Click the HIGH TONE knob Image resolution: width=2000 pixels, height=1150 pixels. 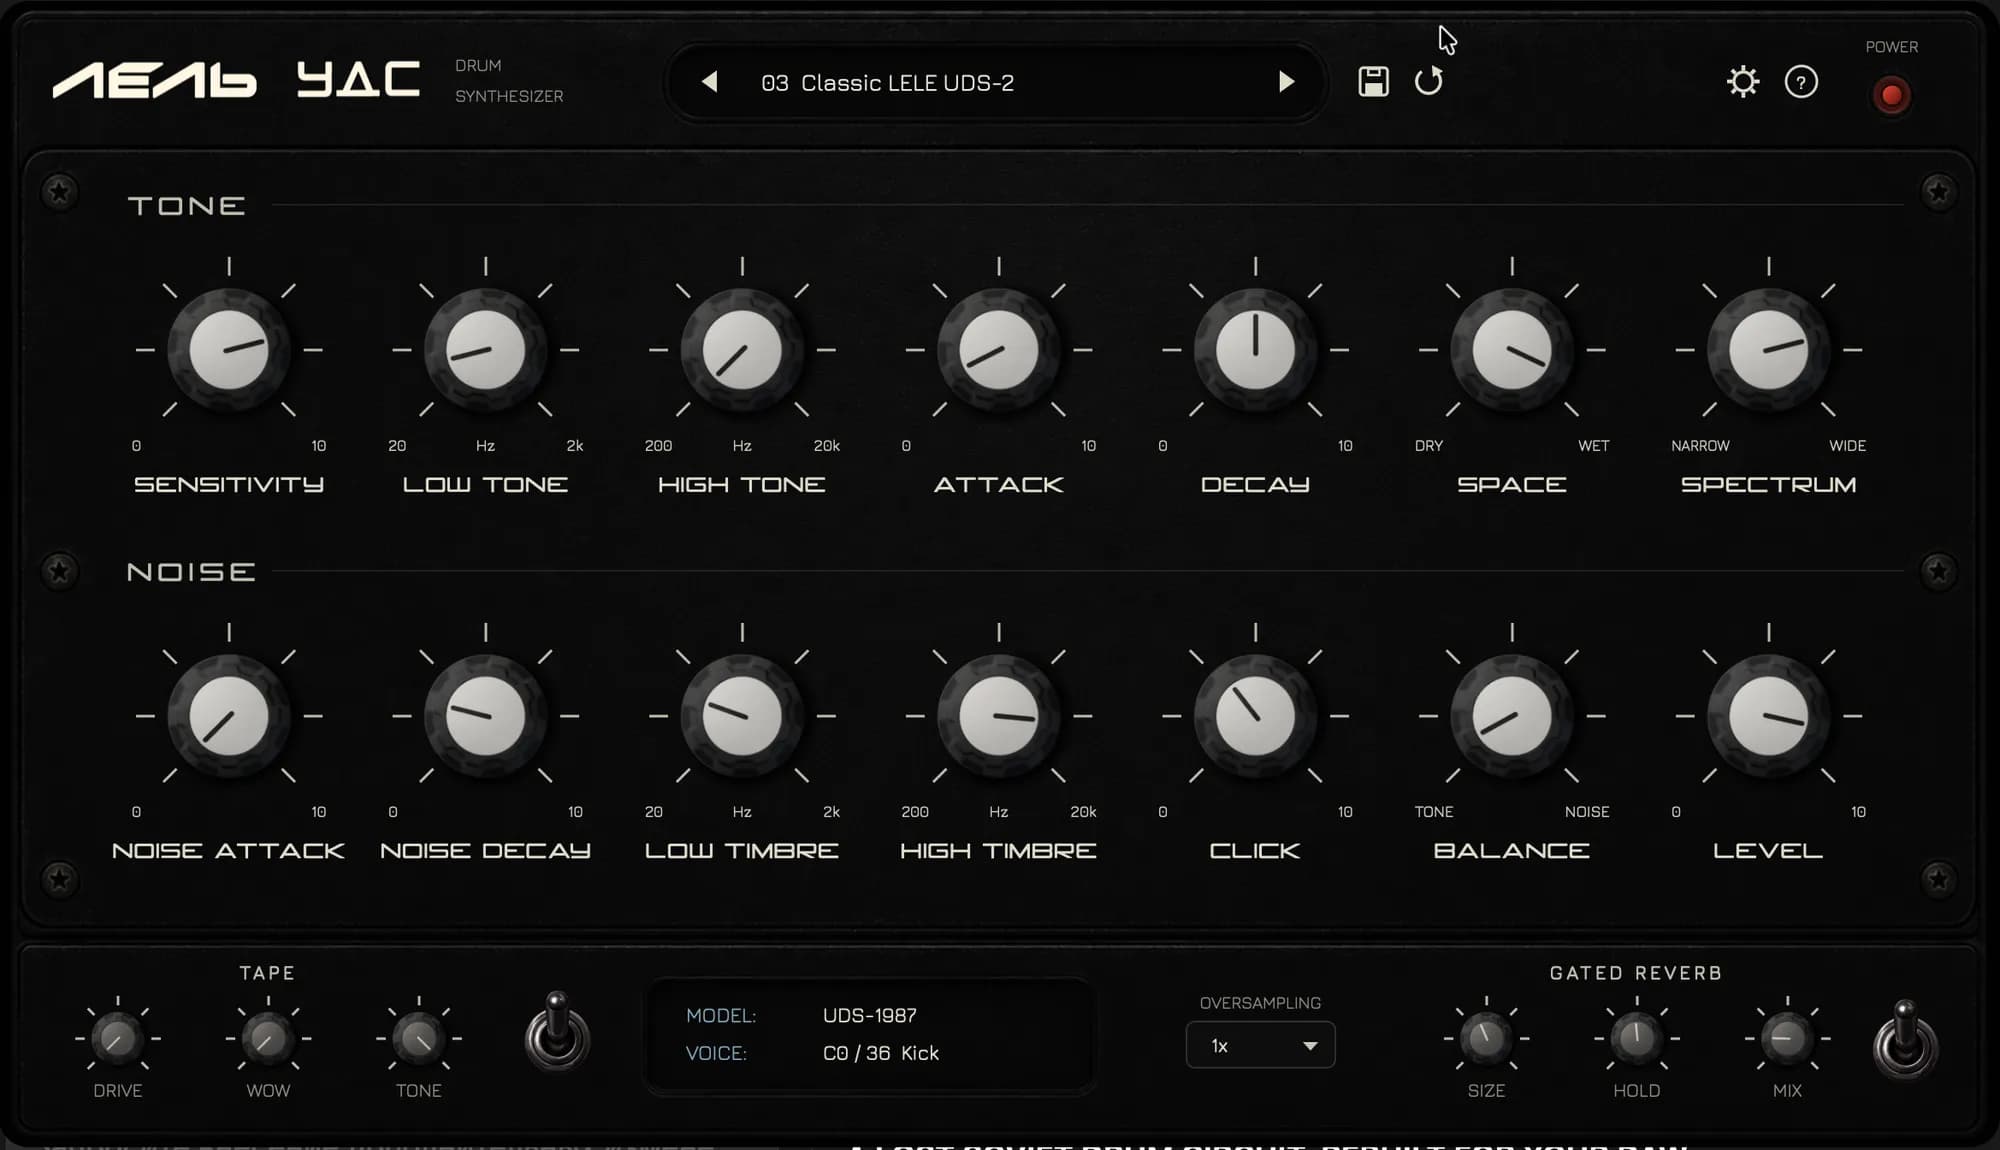point(742,350)
